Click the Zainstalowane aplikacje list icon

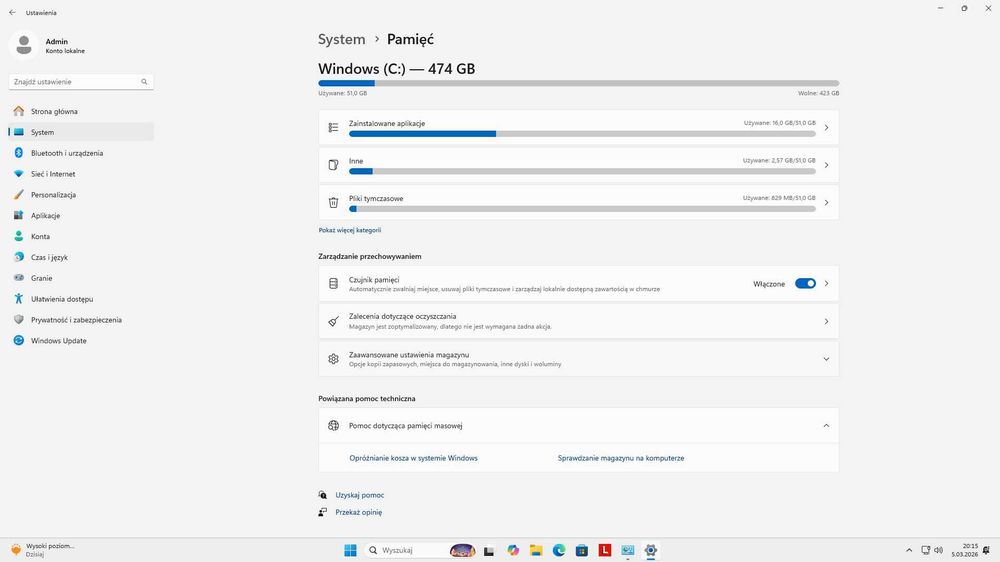(333, 128)
